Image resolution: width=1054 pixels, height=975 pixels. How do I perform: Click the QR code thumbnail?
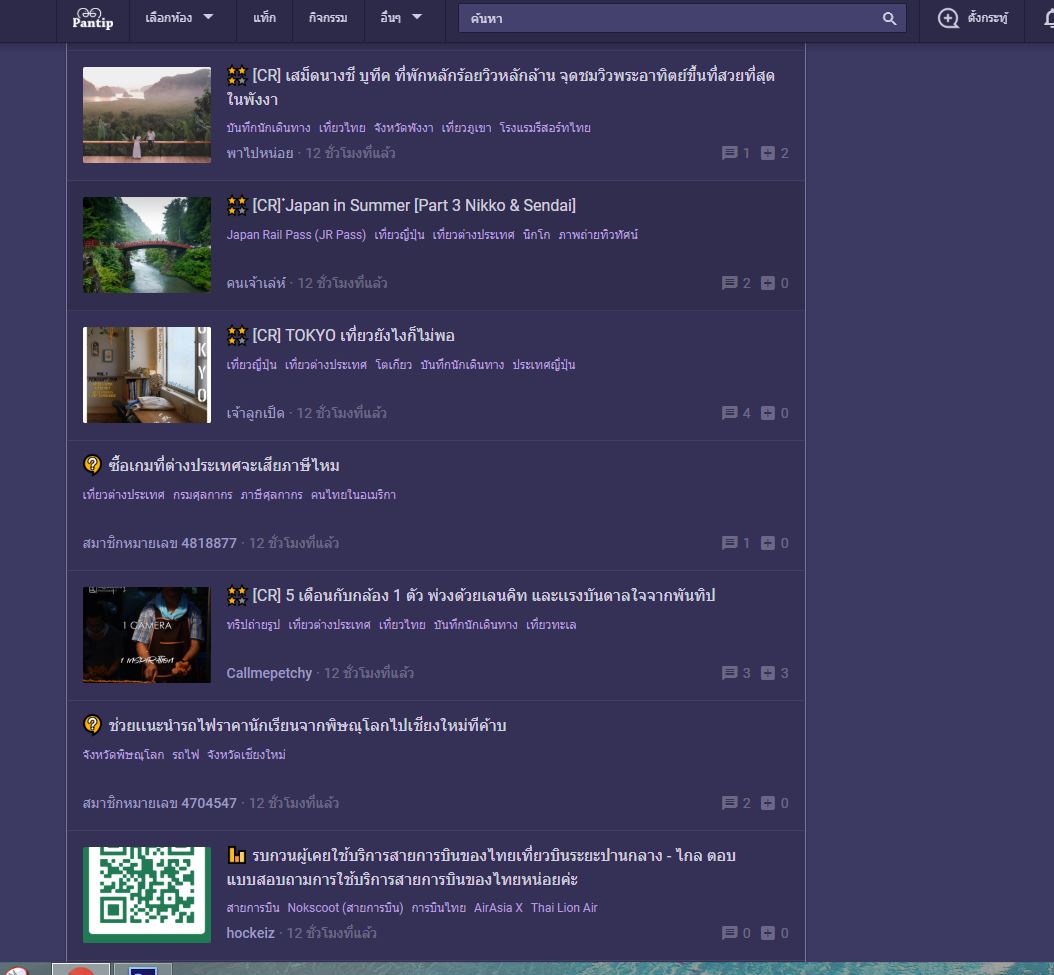[x=147, y=894]
